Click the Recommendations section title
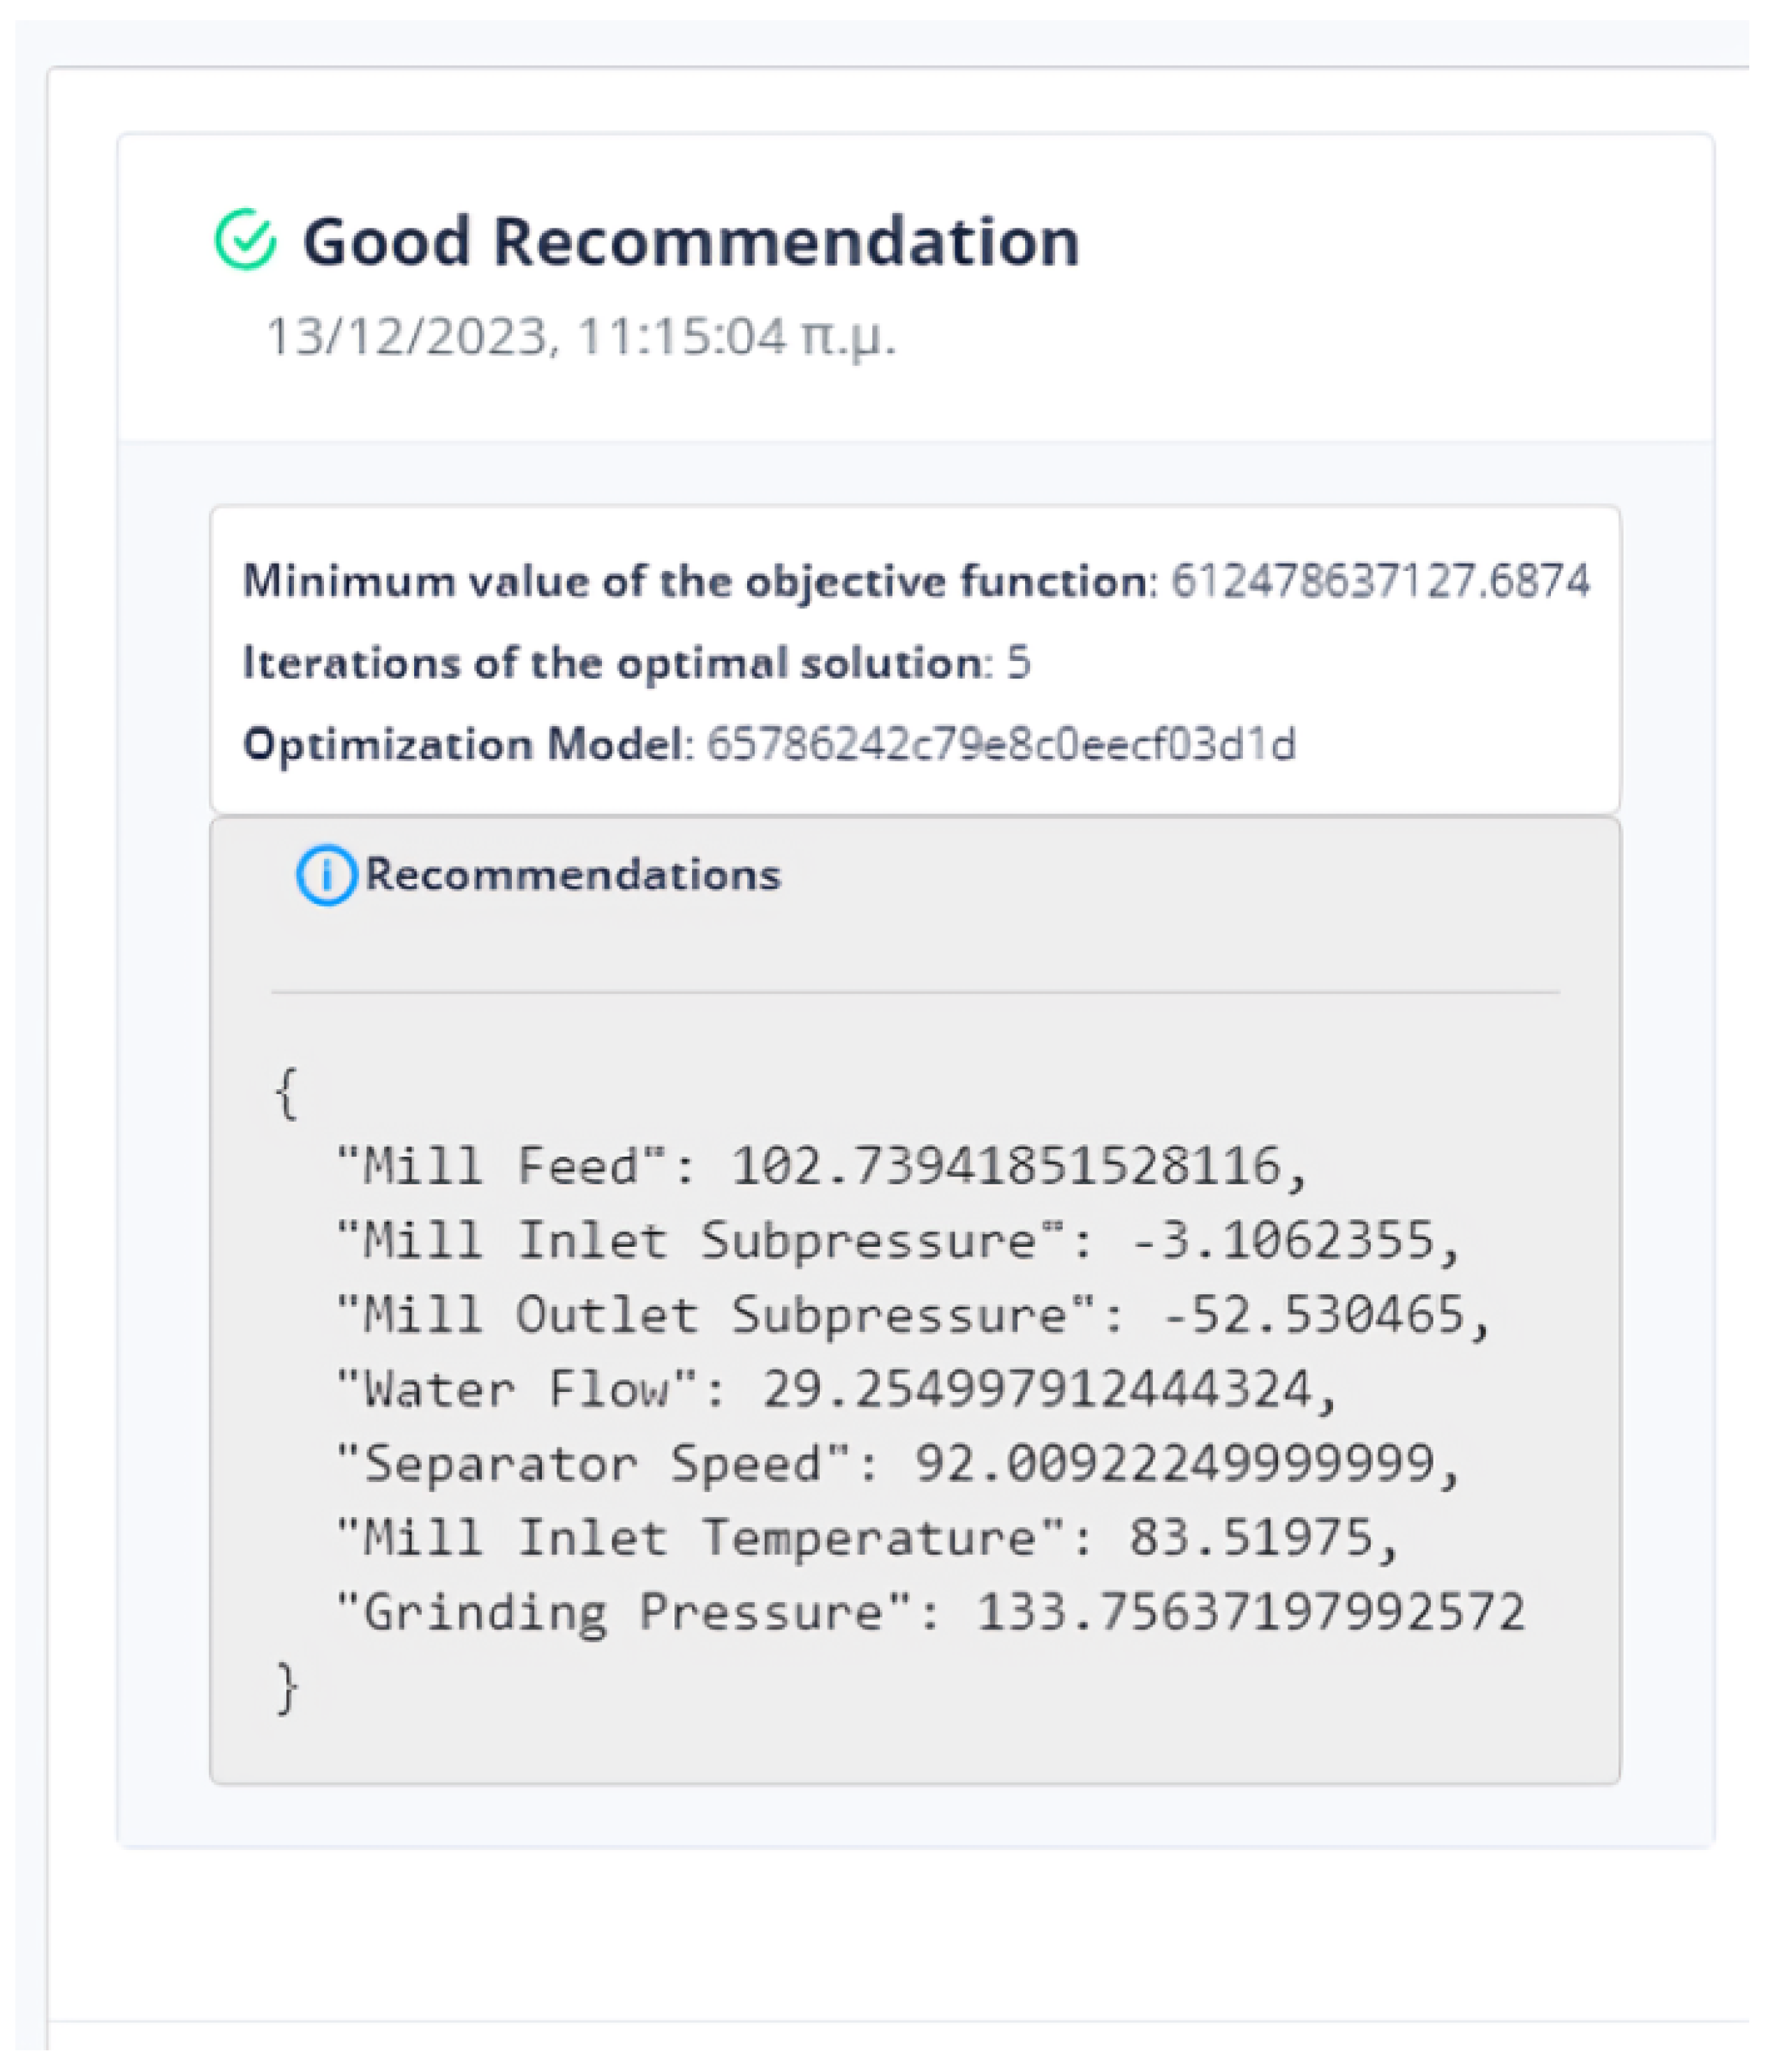This screenshot has height=2072, width=1773. (x=572, y=875)
